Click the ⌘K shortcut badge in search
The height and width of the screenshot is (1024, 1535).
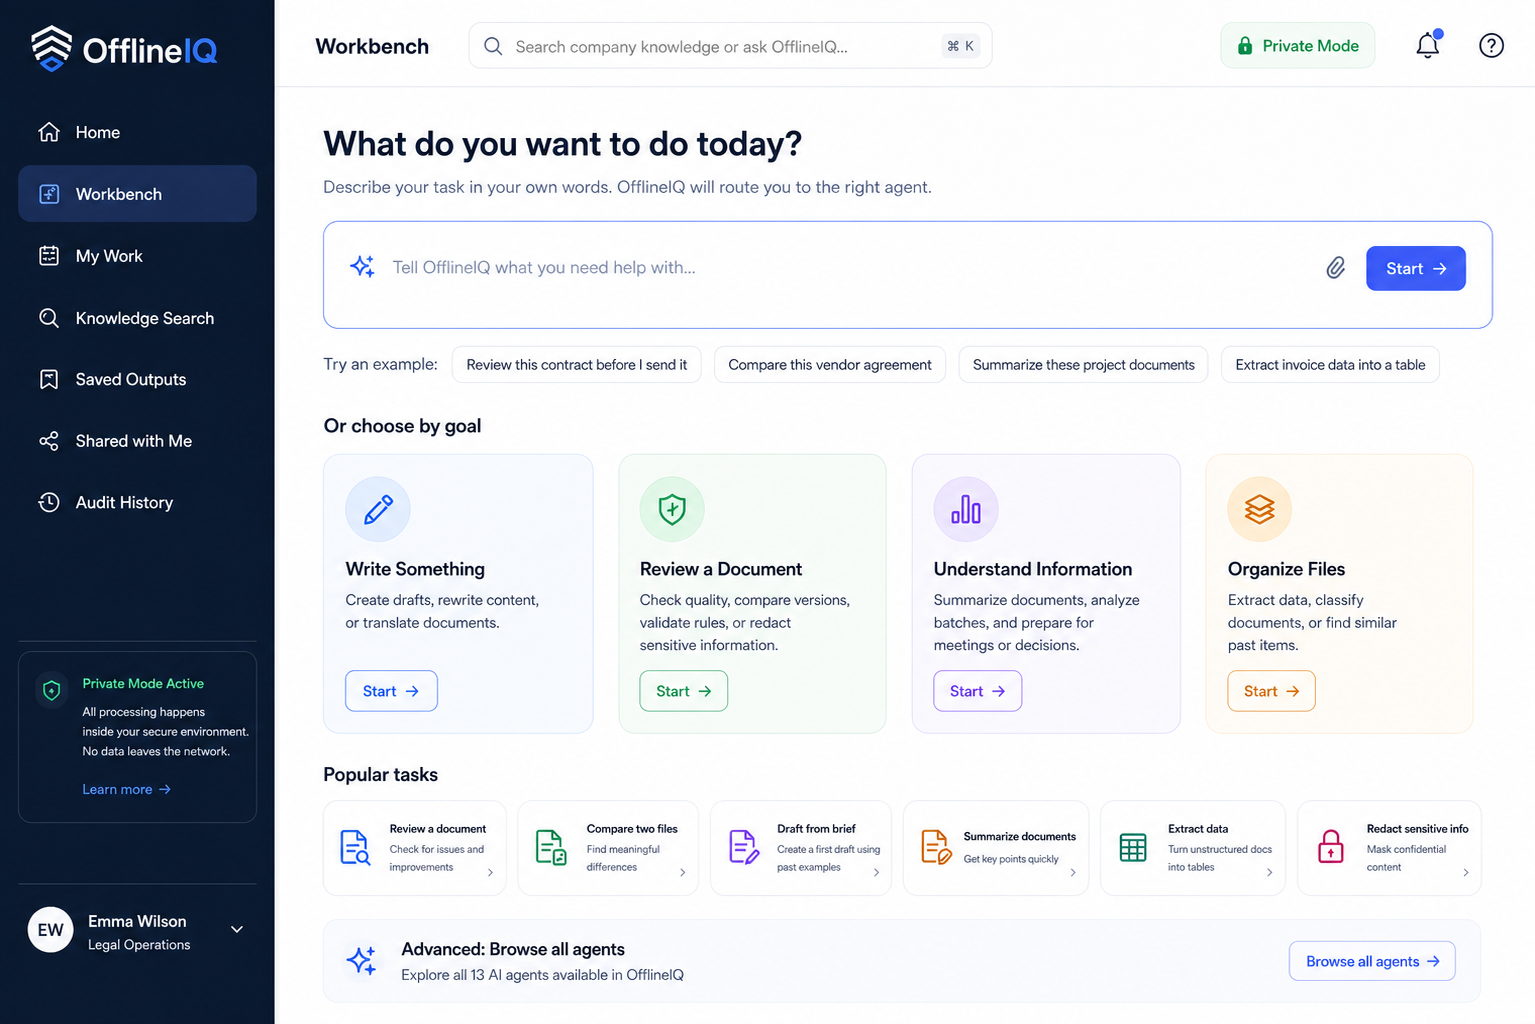pyautogui.click(x=960, y=46)
